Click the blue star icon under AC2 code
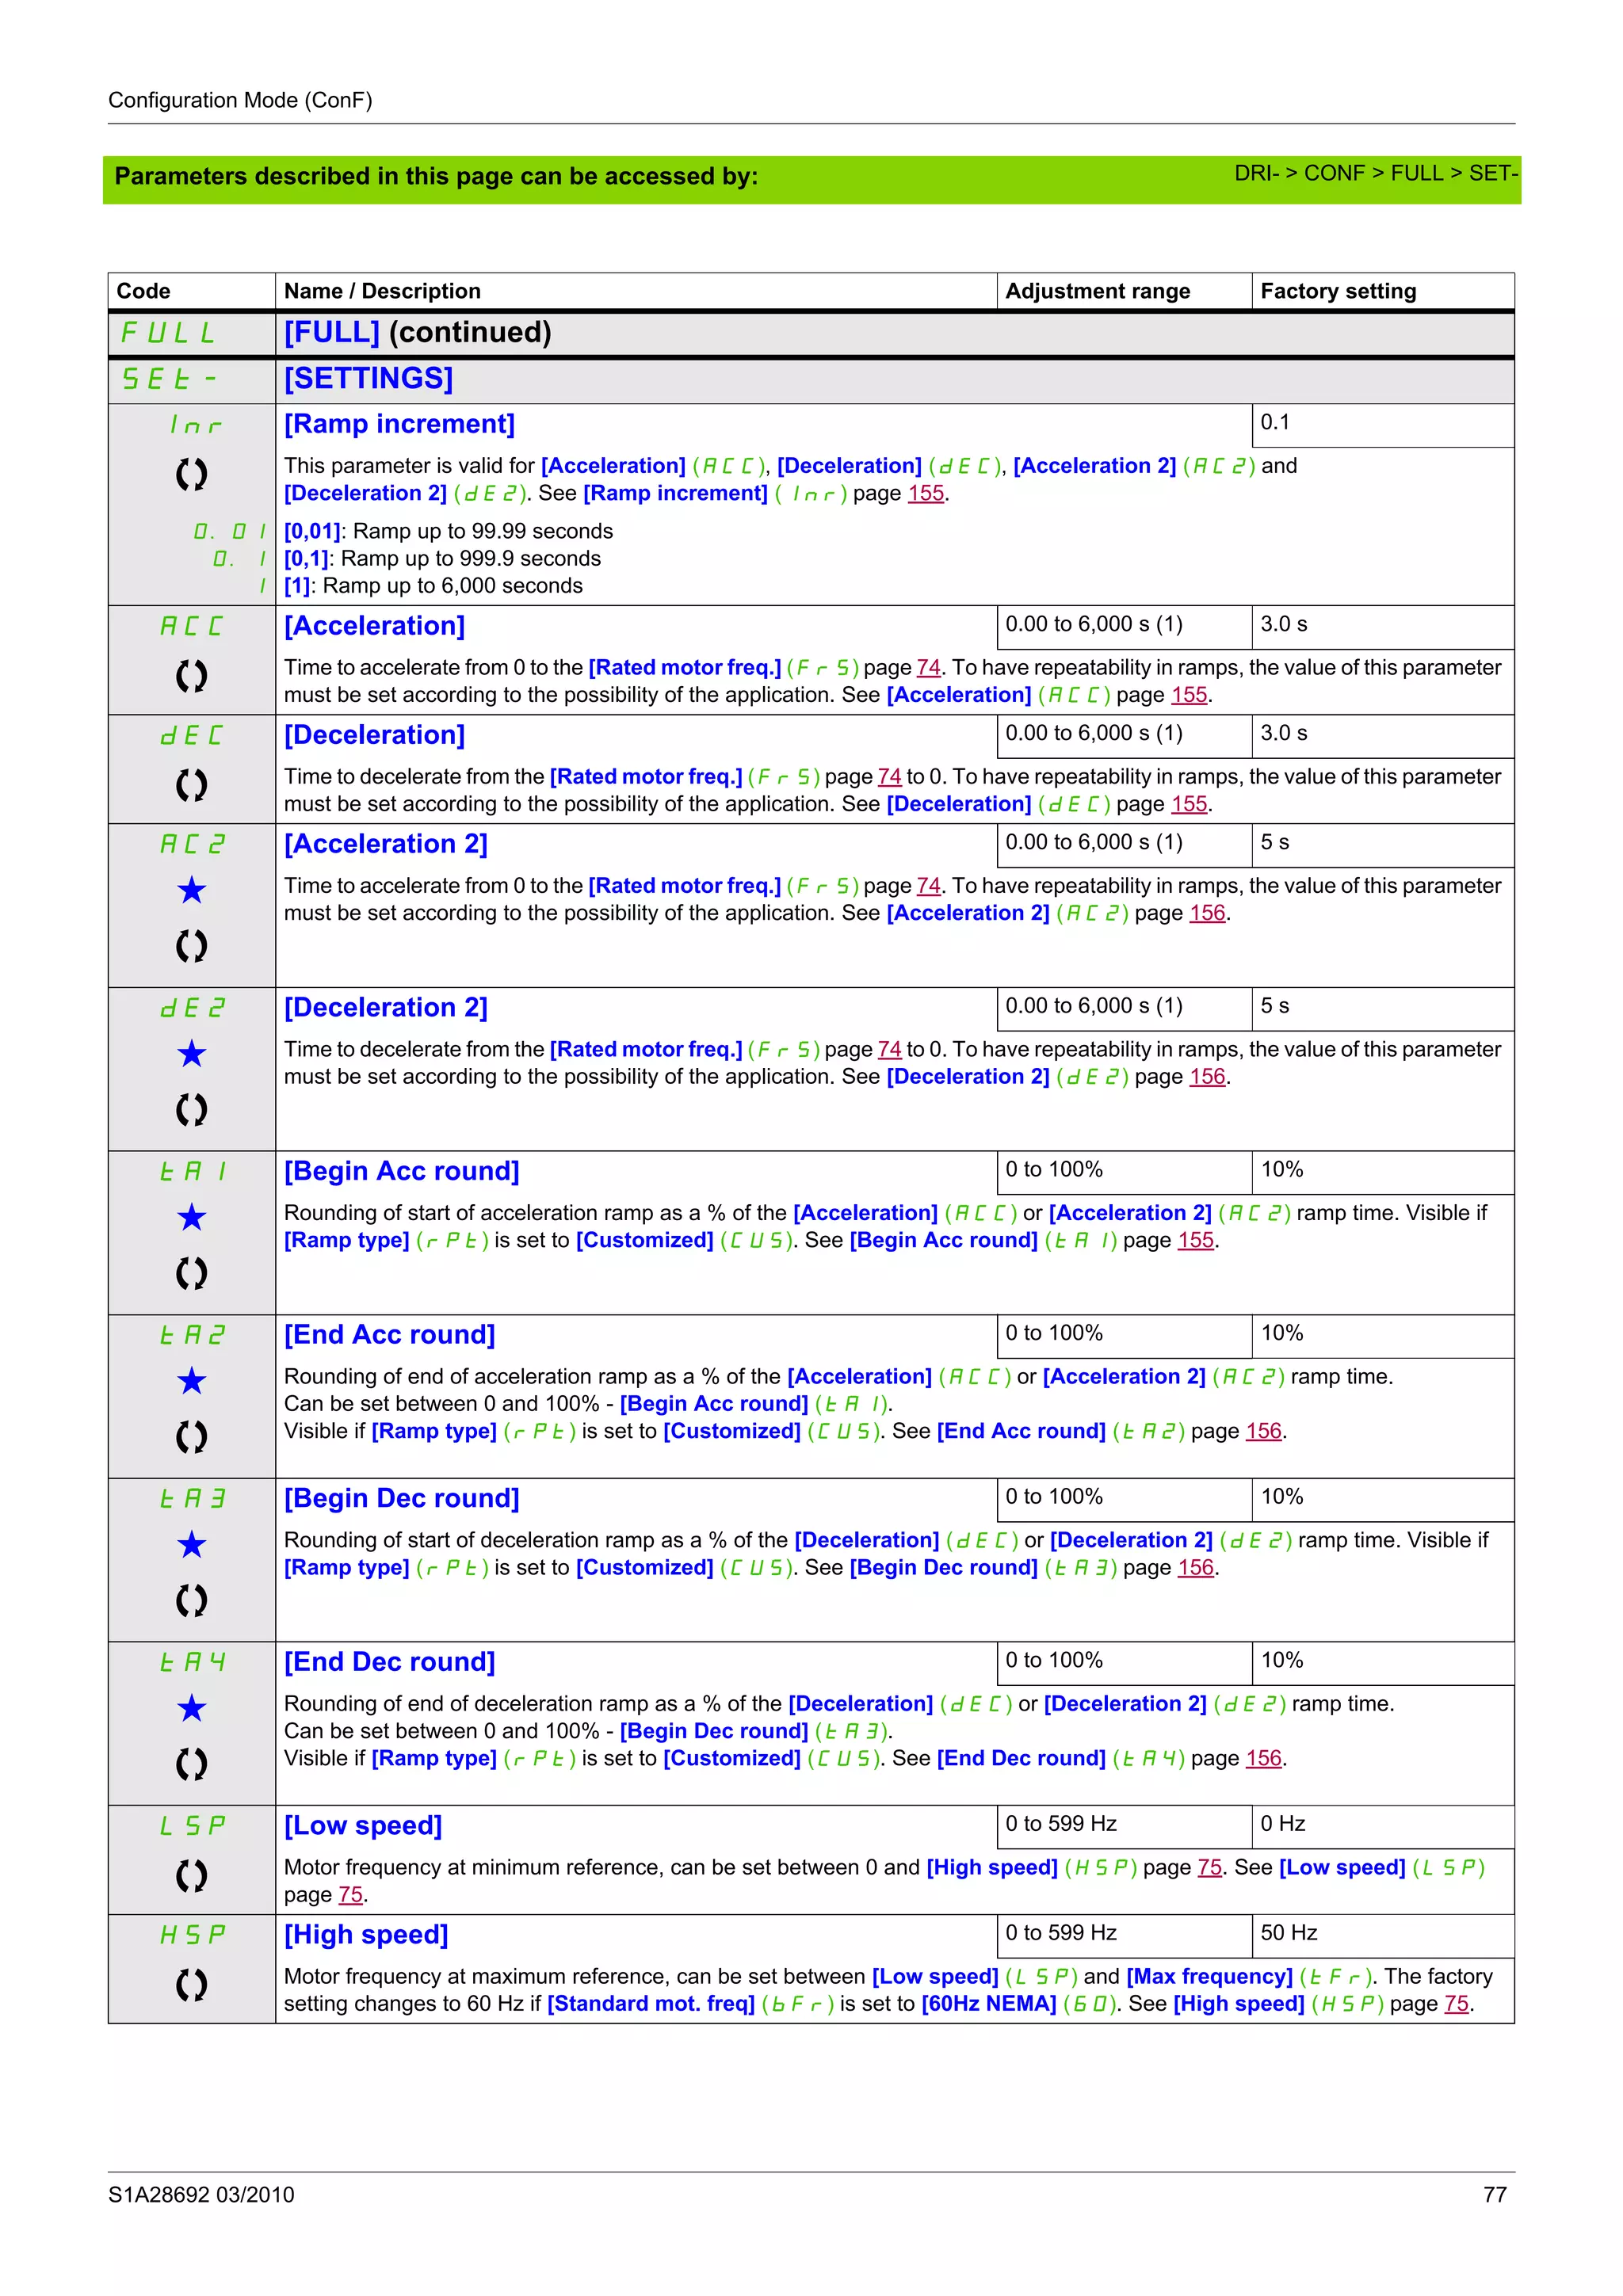 click(x=191, y=890)
